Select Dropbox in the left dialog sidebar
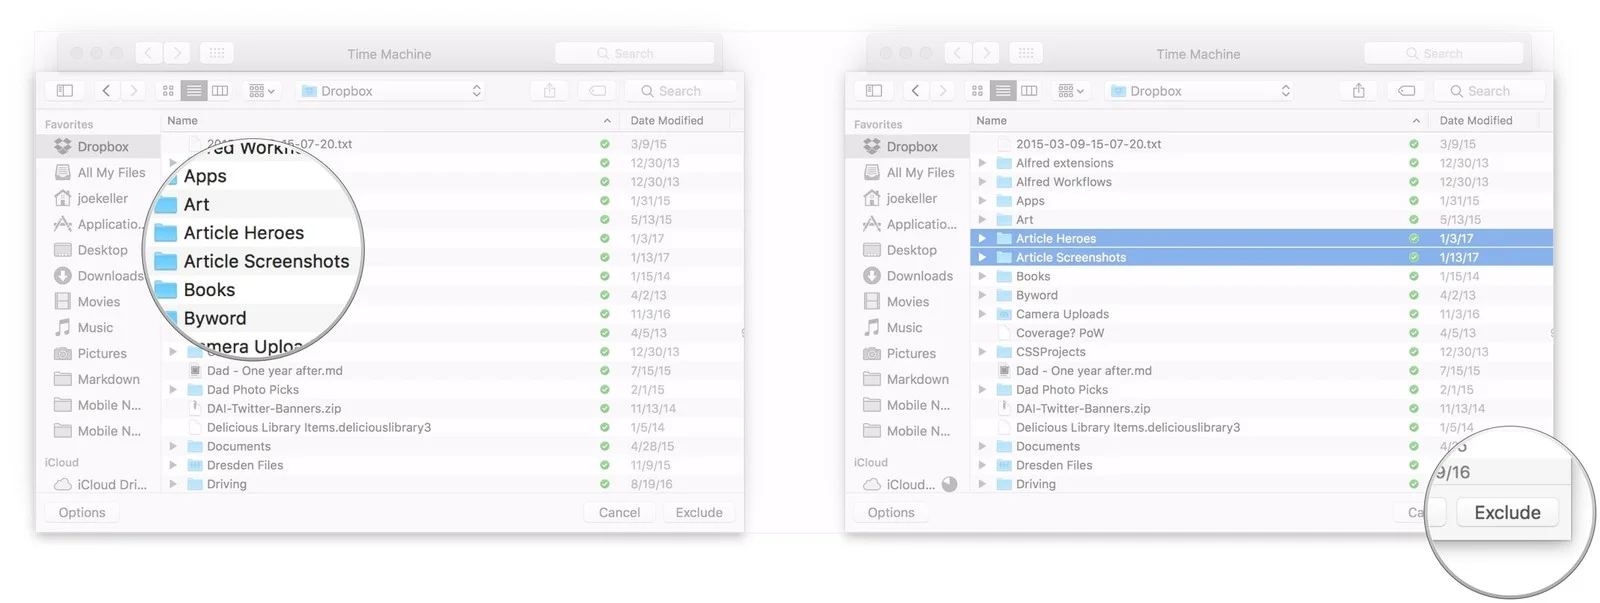1600x603 pixels. point(99,146)
